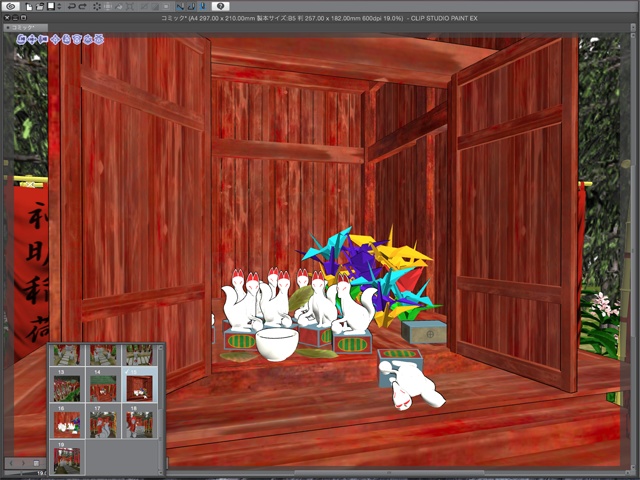640x480 pixels.
Task: Expand the save options arrows
Action: (59, 6)
